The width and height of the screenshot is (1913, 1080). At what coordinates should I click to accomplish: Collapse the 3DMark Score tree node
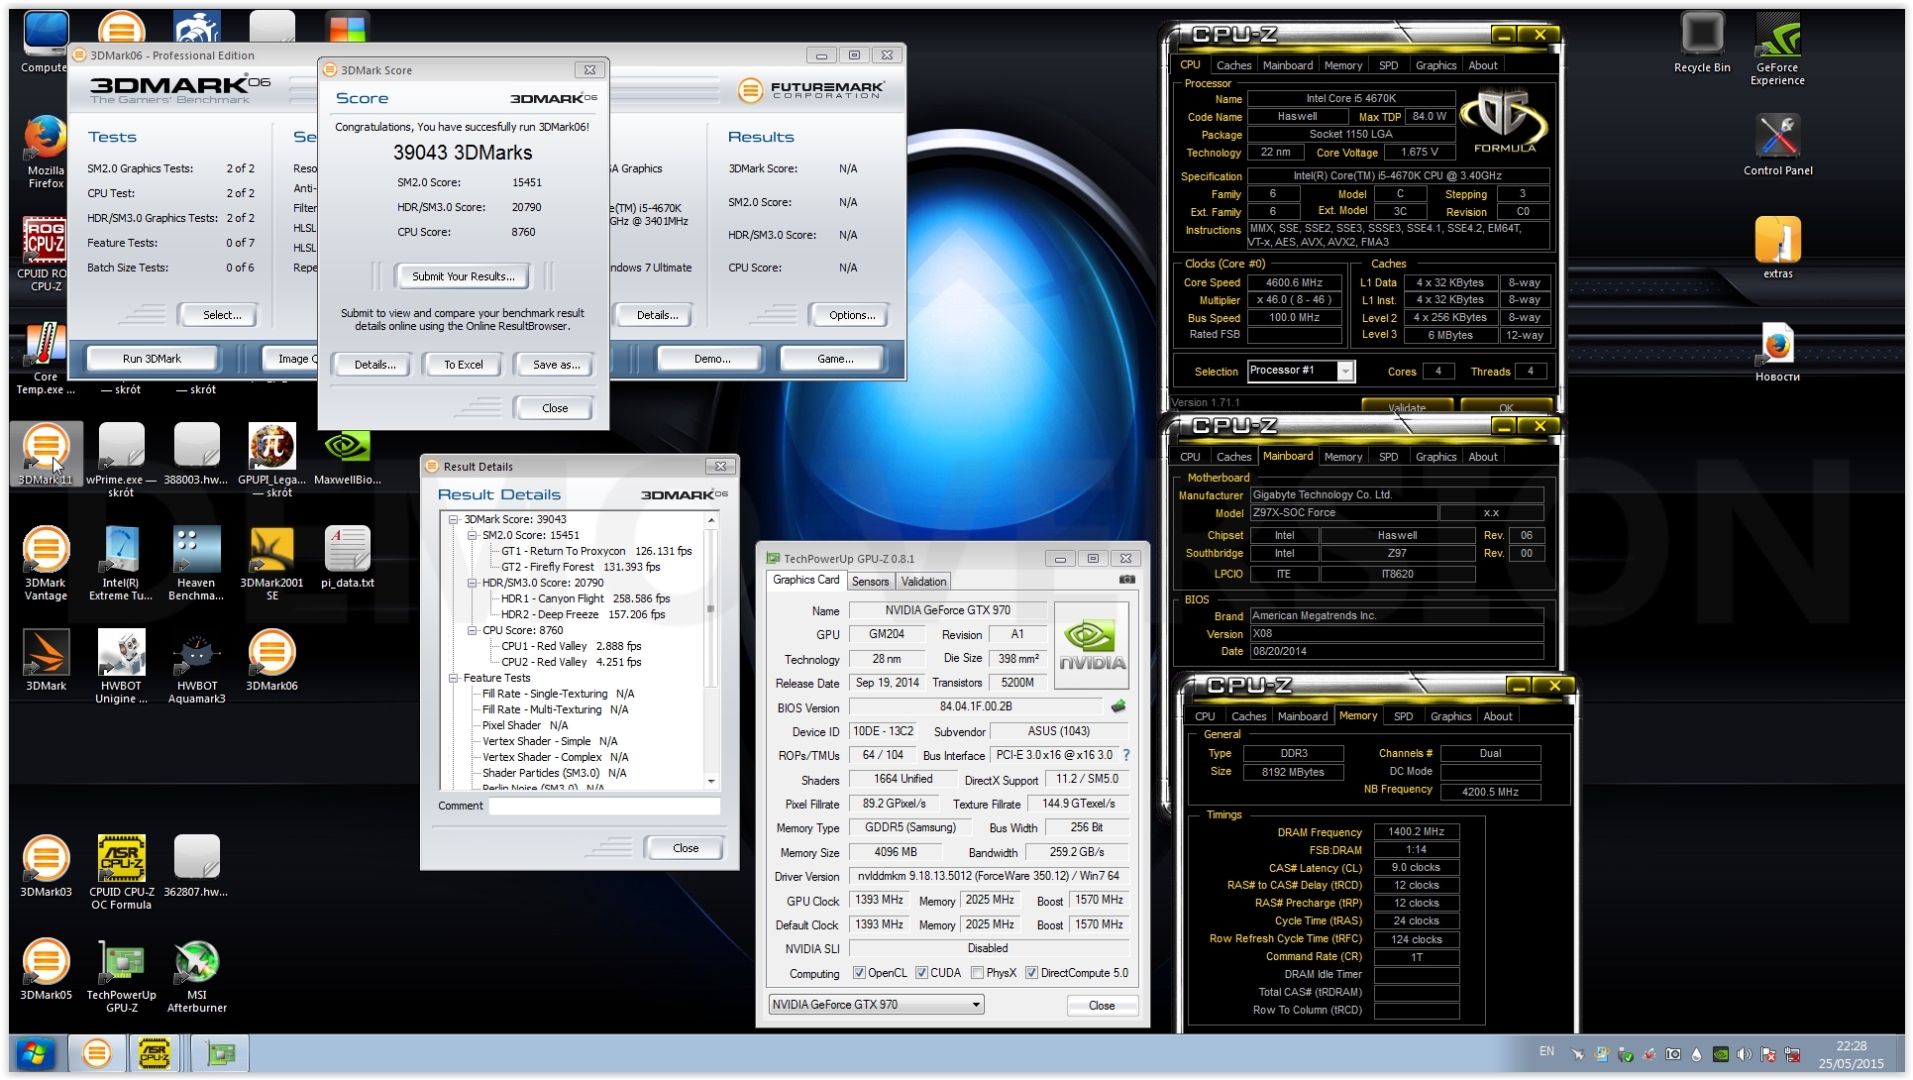[x=453, y=520]
